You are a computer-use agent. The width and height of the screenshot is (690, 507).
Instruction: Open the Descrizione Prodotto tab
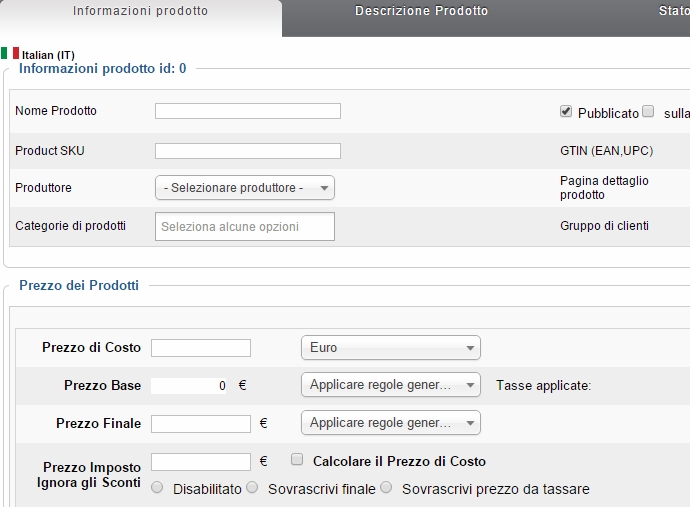[x=421, y=12]
